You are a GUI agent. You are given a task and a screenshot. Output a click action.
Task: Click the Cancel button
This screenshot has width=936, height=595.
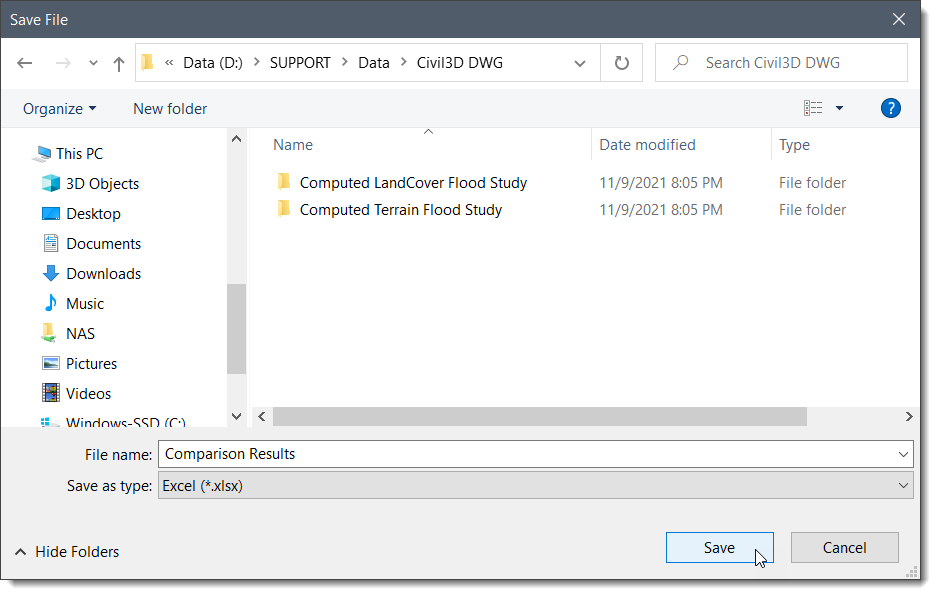844,548
